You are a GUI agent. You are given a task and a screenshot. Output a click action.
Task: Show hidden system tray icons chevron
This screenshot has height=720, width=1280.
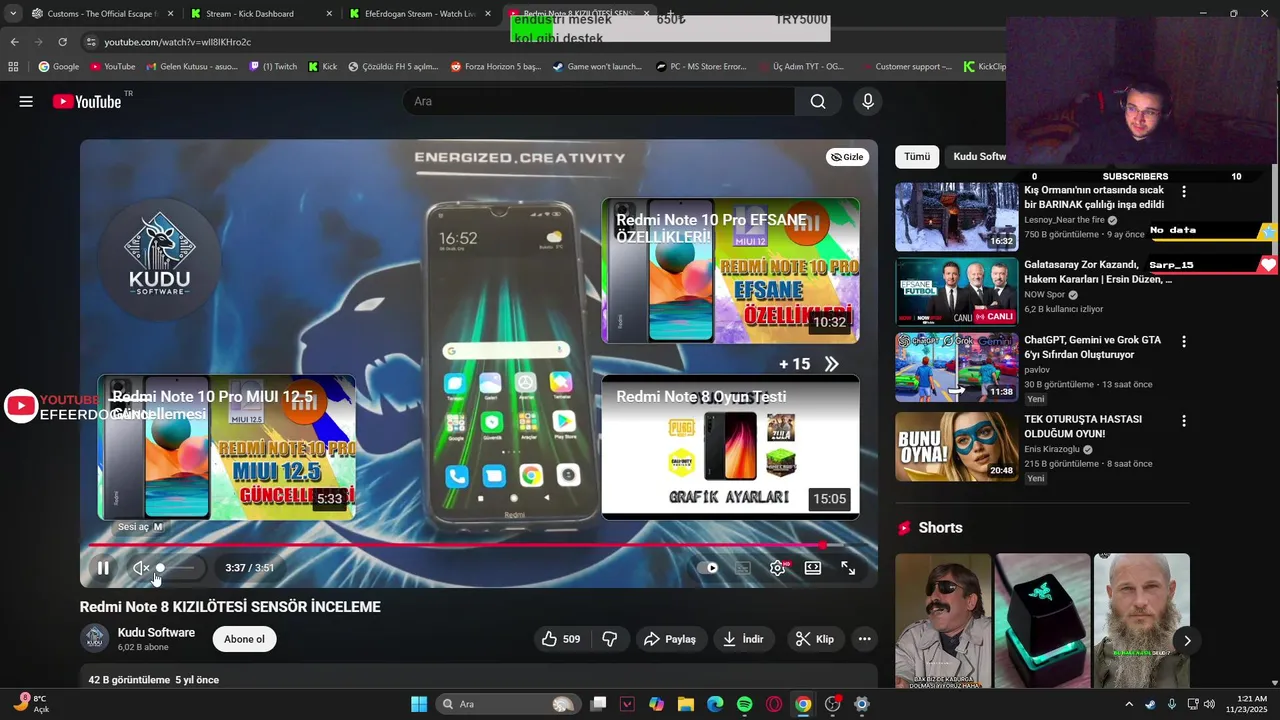1129,704
